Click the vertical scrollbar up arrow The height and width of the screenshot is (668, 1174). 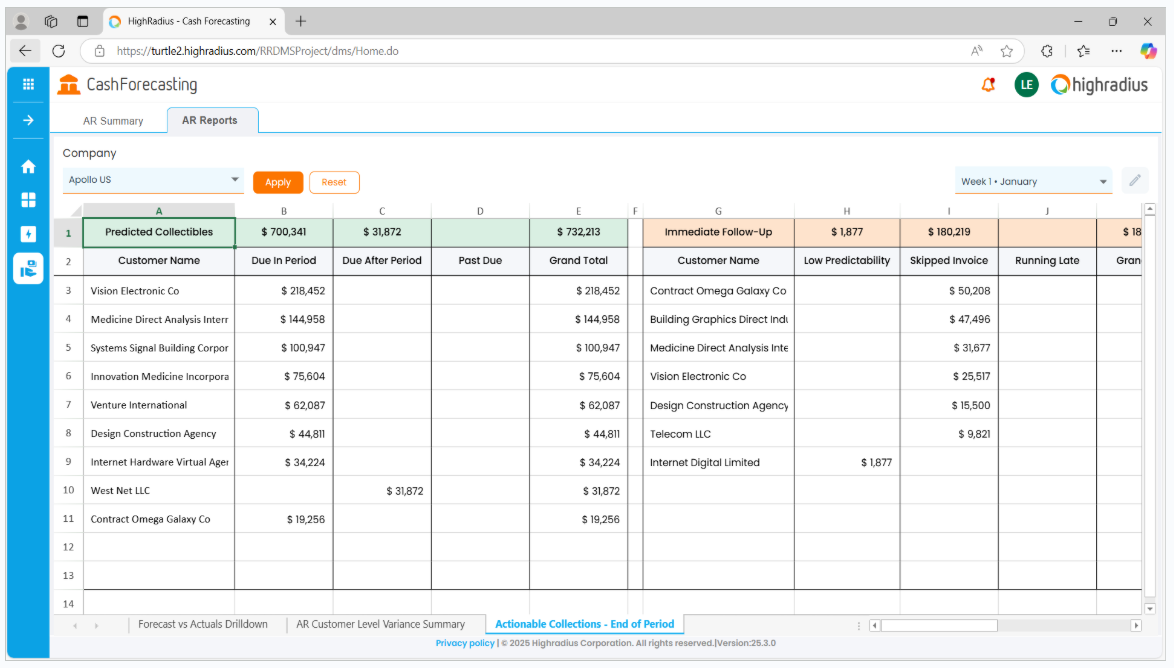[x=1150, y=210]
